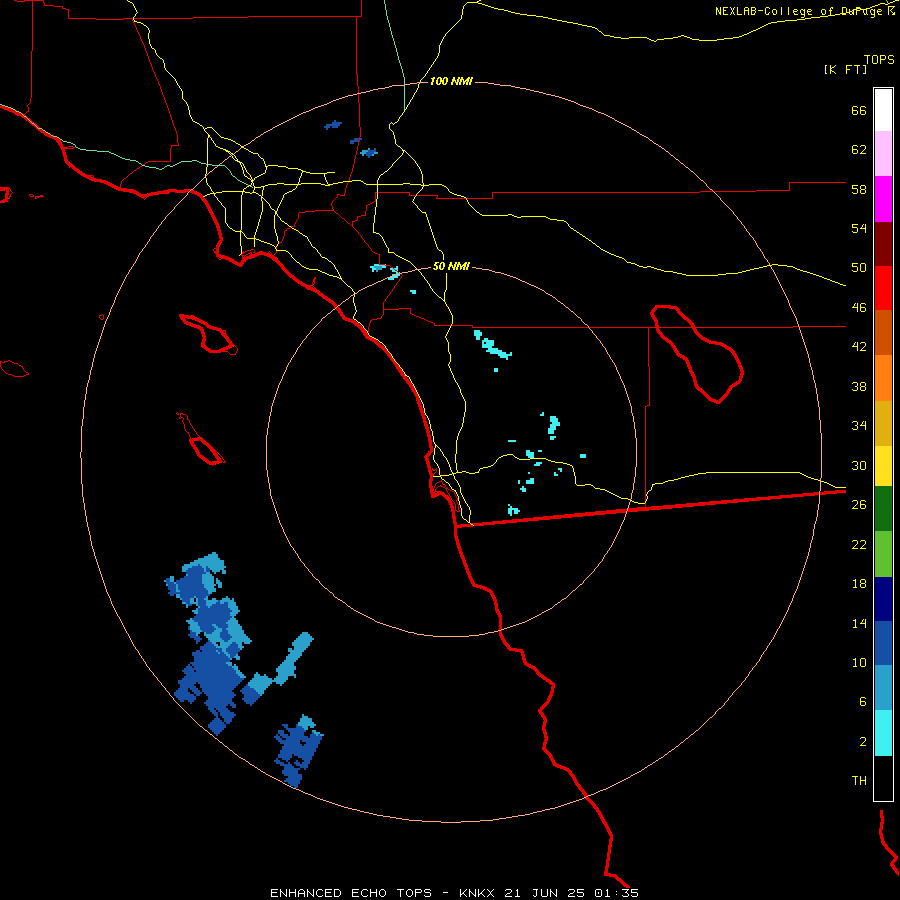Click the legend value "10"
900x900 pixels.
pyautogui.click(x=859, y=662)
